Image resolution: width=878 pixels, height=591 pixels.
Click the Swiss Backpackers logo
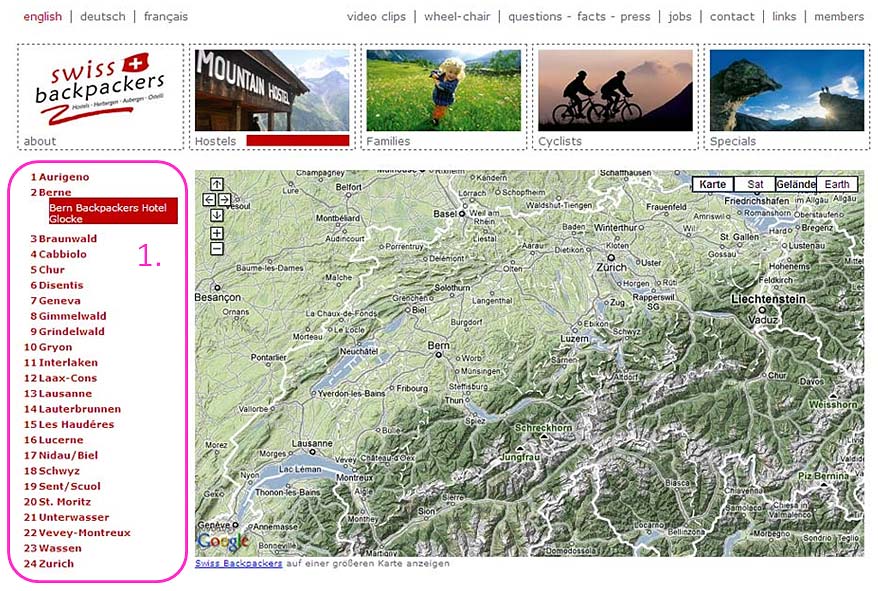click(x=99, y=89)
